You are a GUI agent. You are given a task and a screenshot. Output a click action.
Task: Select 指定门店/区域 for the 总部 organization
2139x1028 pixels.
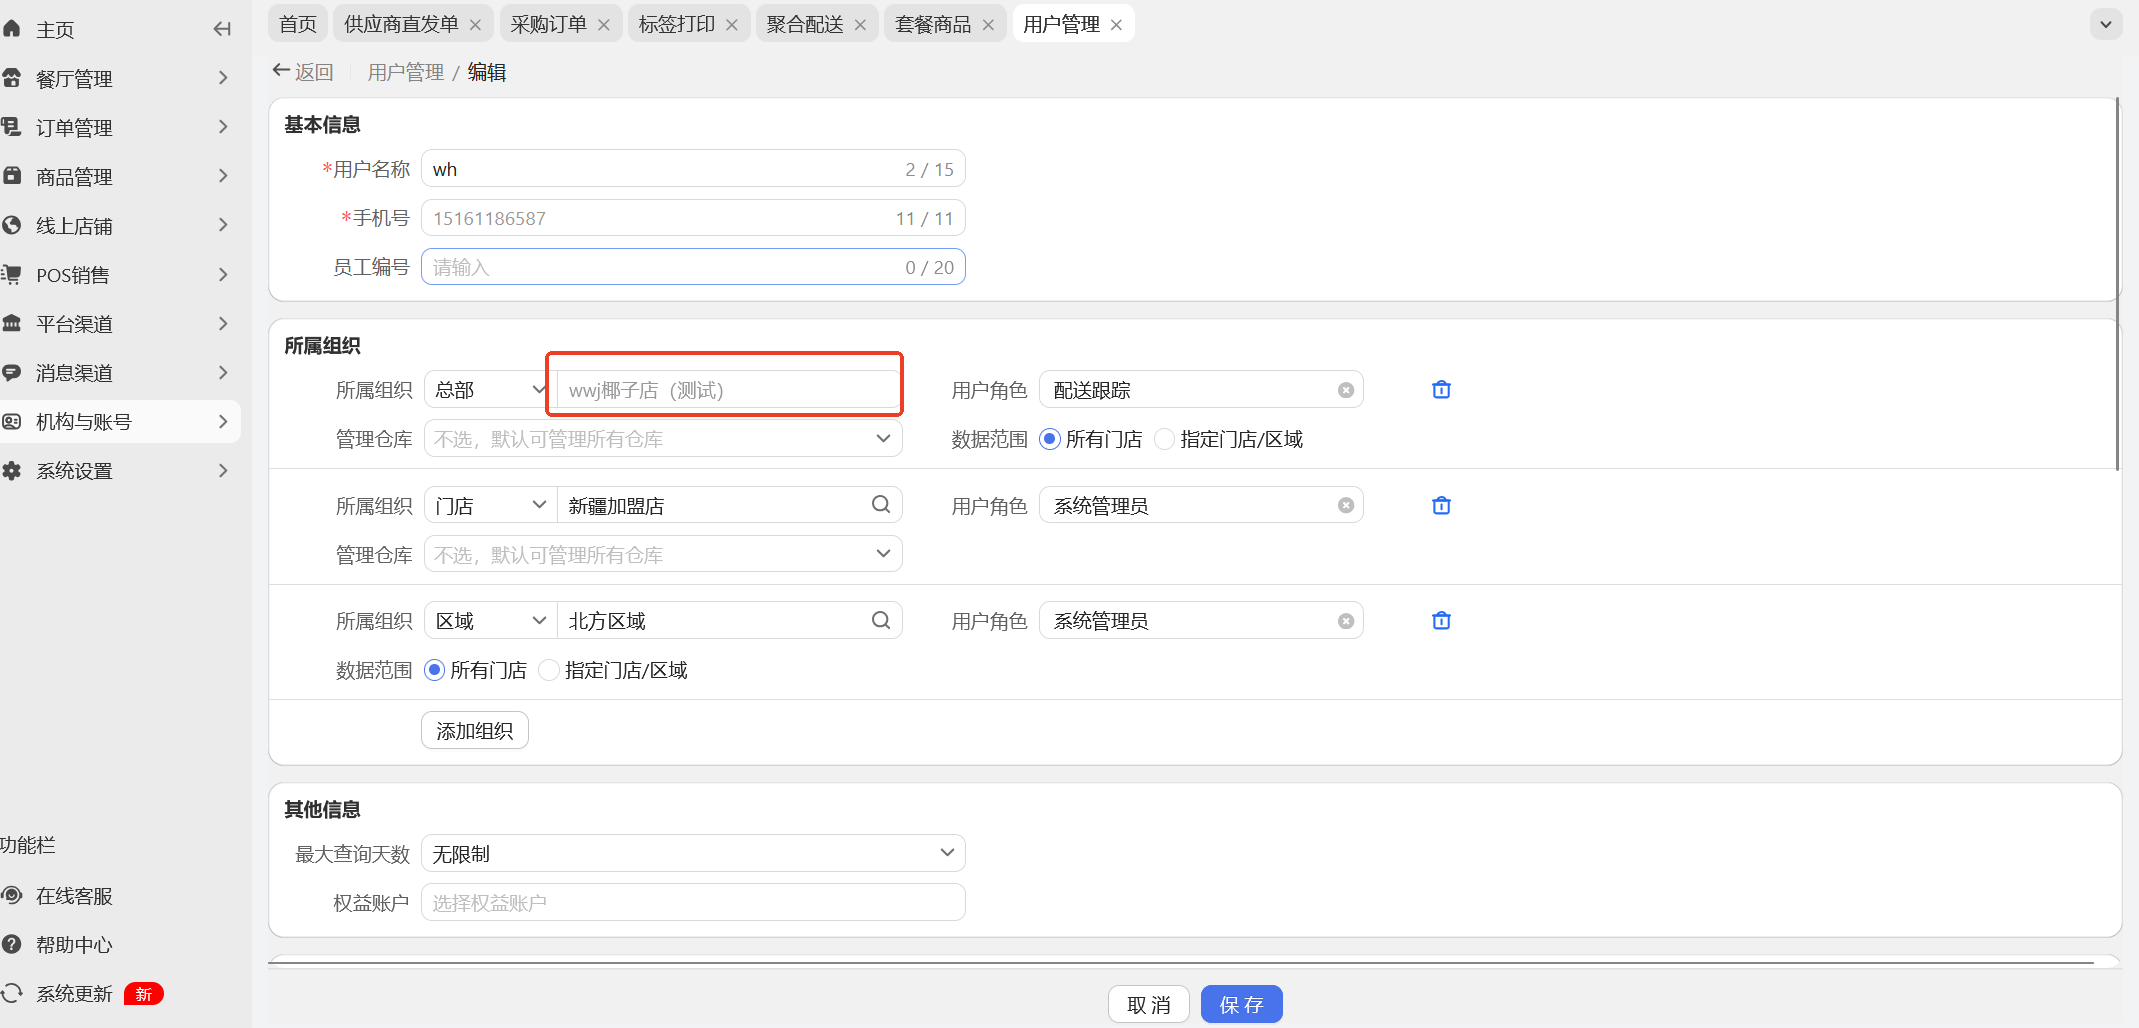pyautogui.click(x=1165, y=439)
